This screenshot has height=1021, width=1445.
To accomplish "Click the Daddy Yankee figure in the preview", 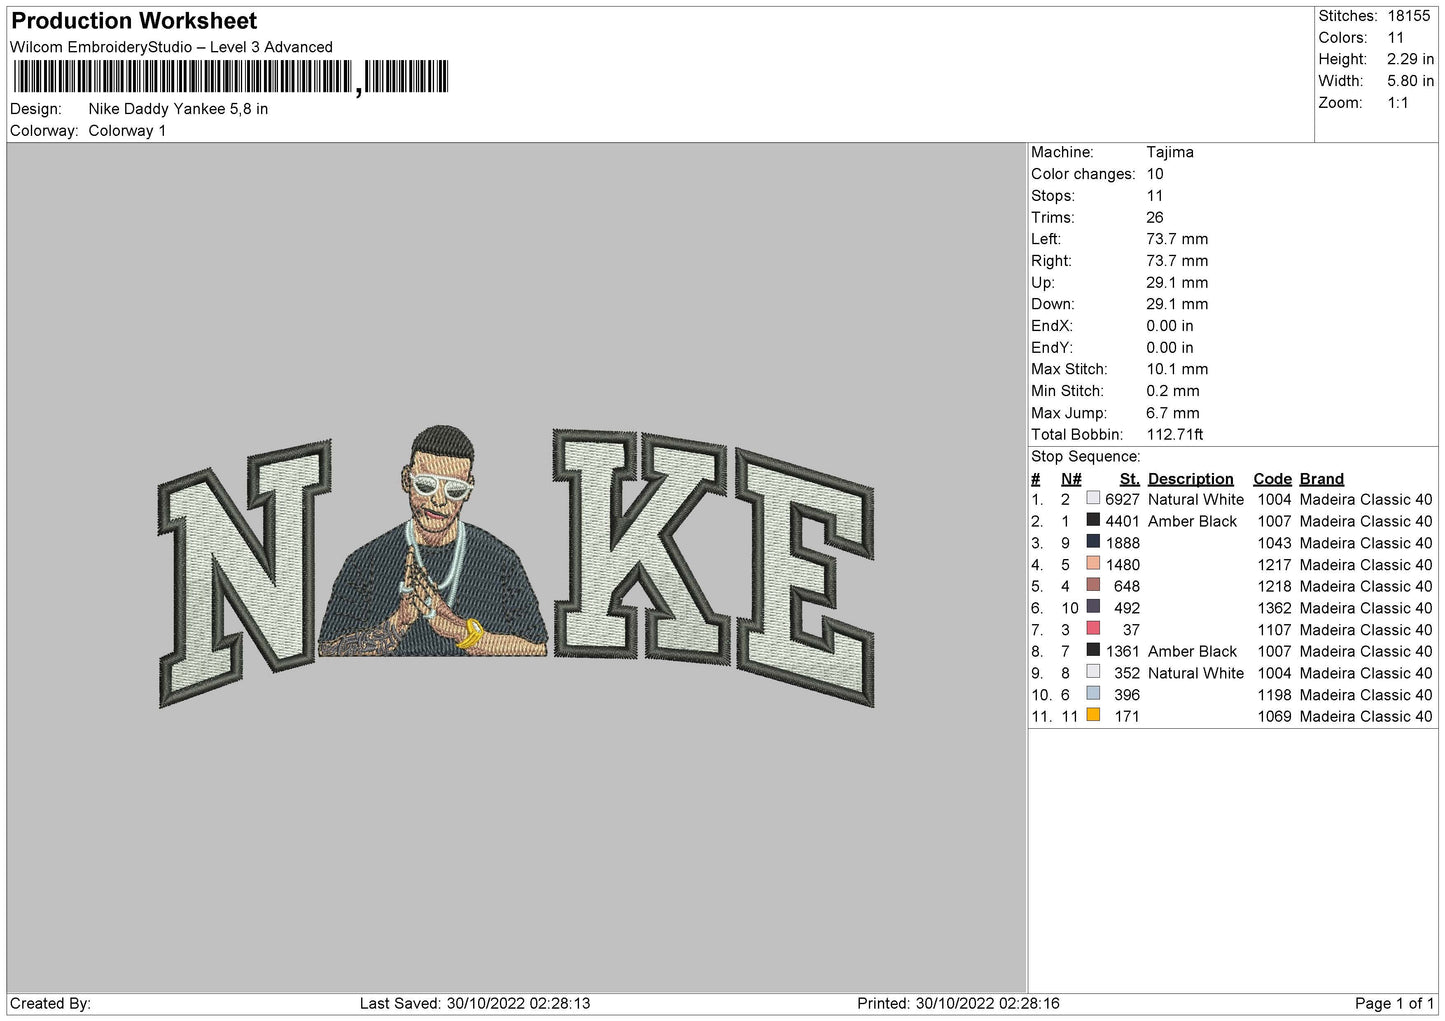I will (433, 541).
